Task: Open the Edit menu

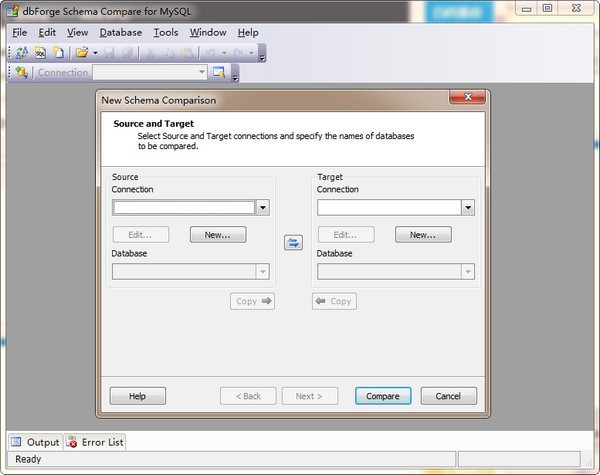Action: 47,33
